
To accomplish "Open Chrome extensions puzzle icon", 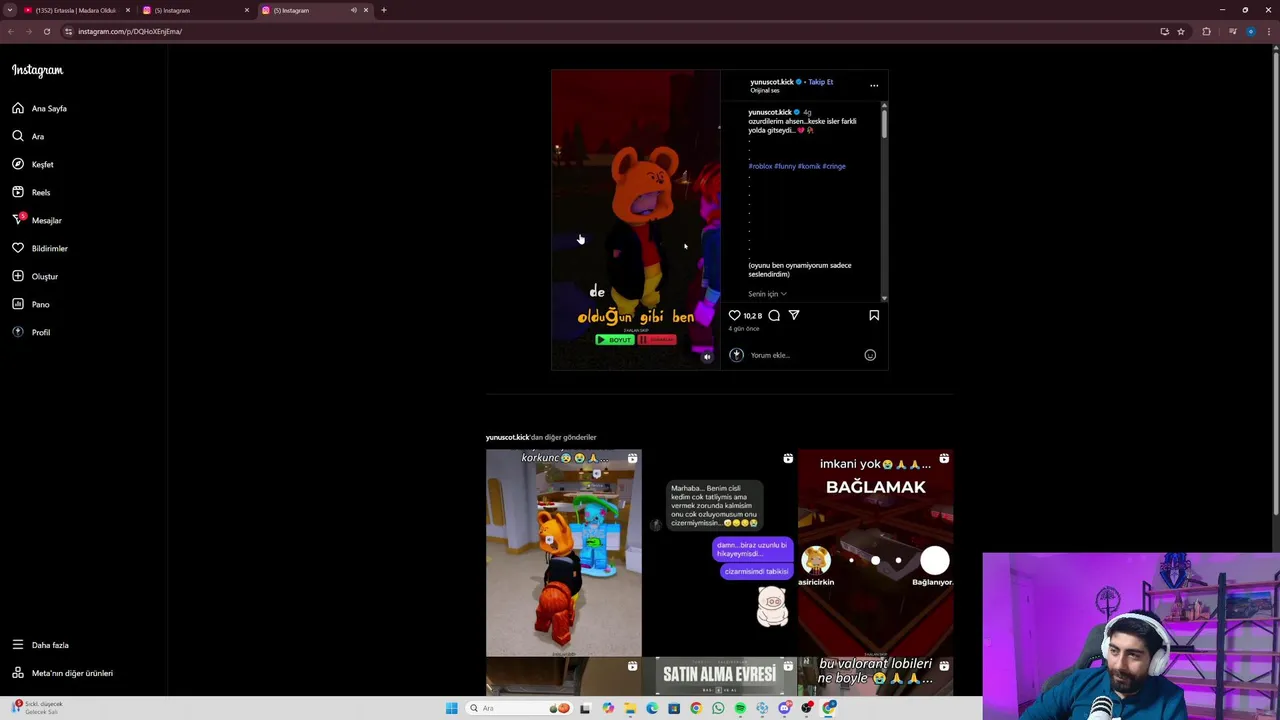I will (x=1206, y=31).
